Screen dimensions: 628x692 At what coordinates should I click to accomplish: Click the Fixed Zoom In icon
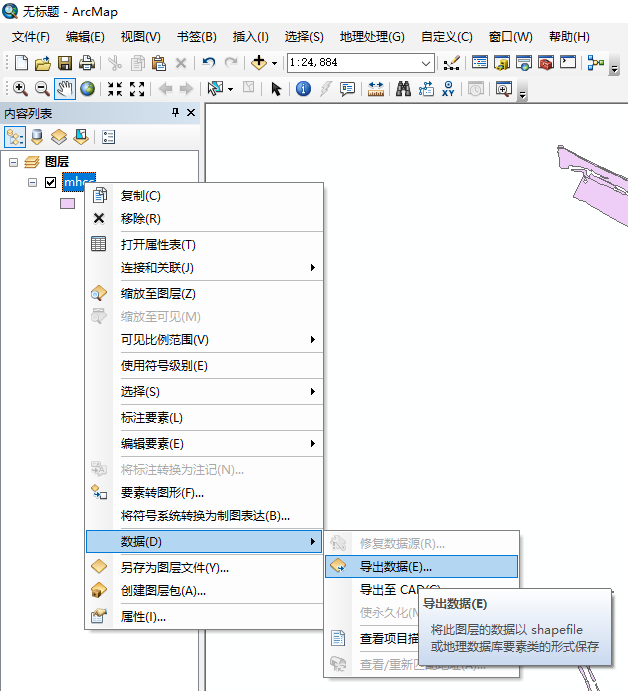115,89
